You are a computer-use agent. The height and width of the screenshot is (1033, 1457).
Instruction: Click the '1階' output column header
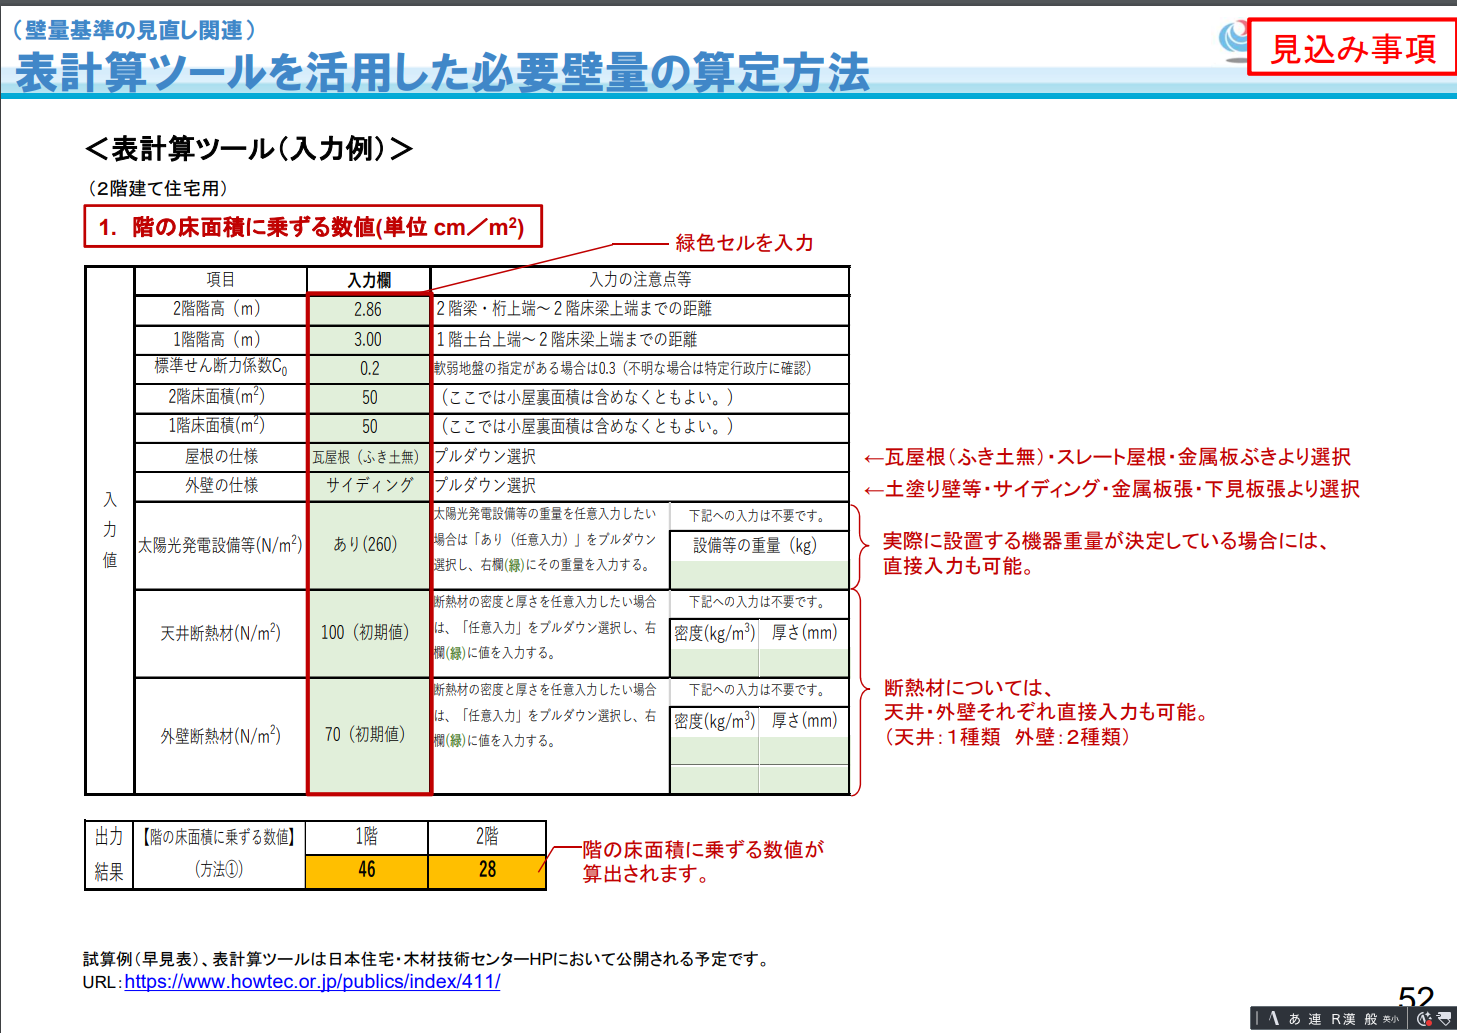point(366,837)
